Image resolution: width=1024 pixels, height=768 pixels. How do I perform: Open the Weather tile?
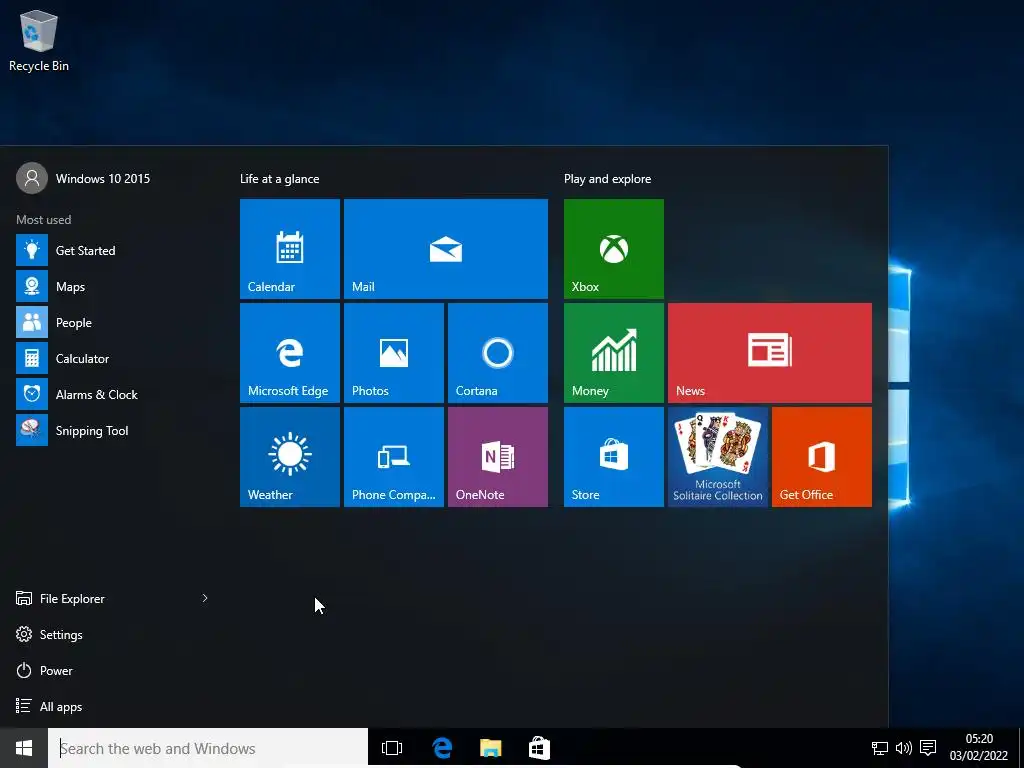(290, 456)
